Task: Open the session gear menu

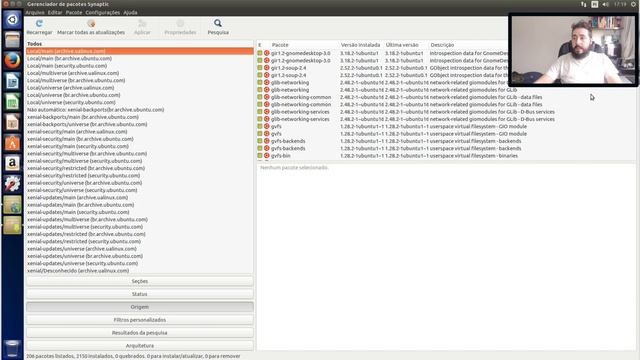Action: pyautogui.click(x=634, y=4)
